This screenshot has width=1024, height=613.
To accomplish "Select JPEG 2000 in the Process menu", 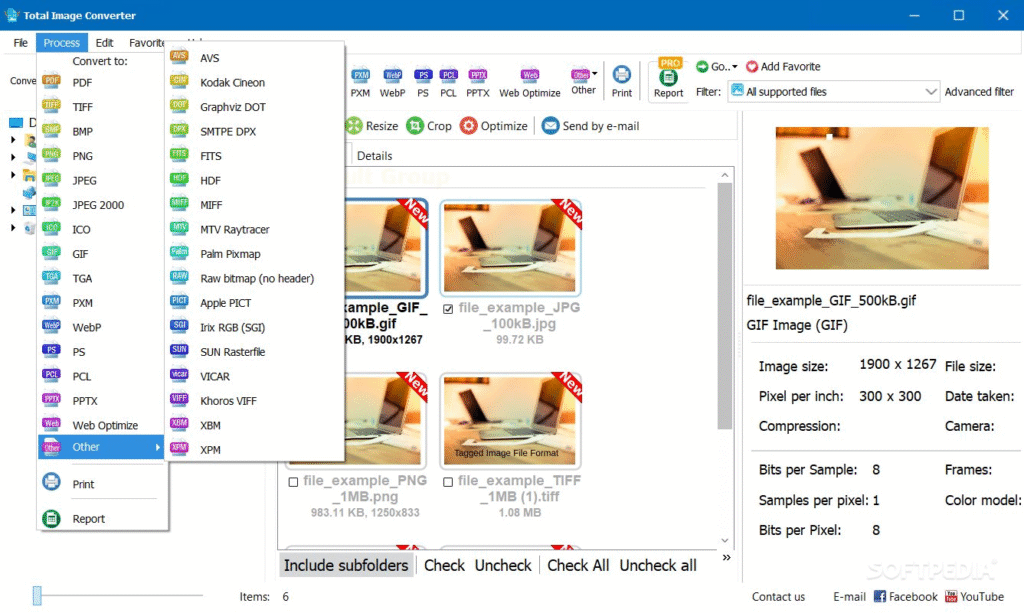I will pos(98,205).
